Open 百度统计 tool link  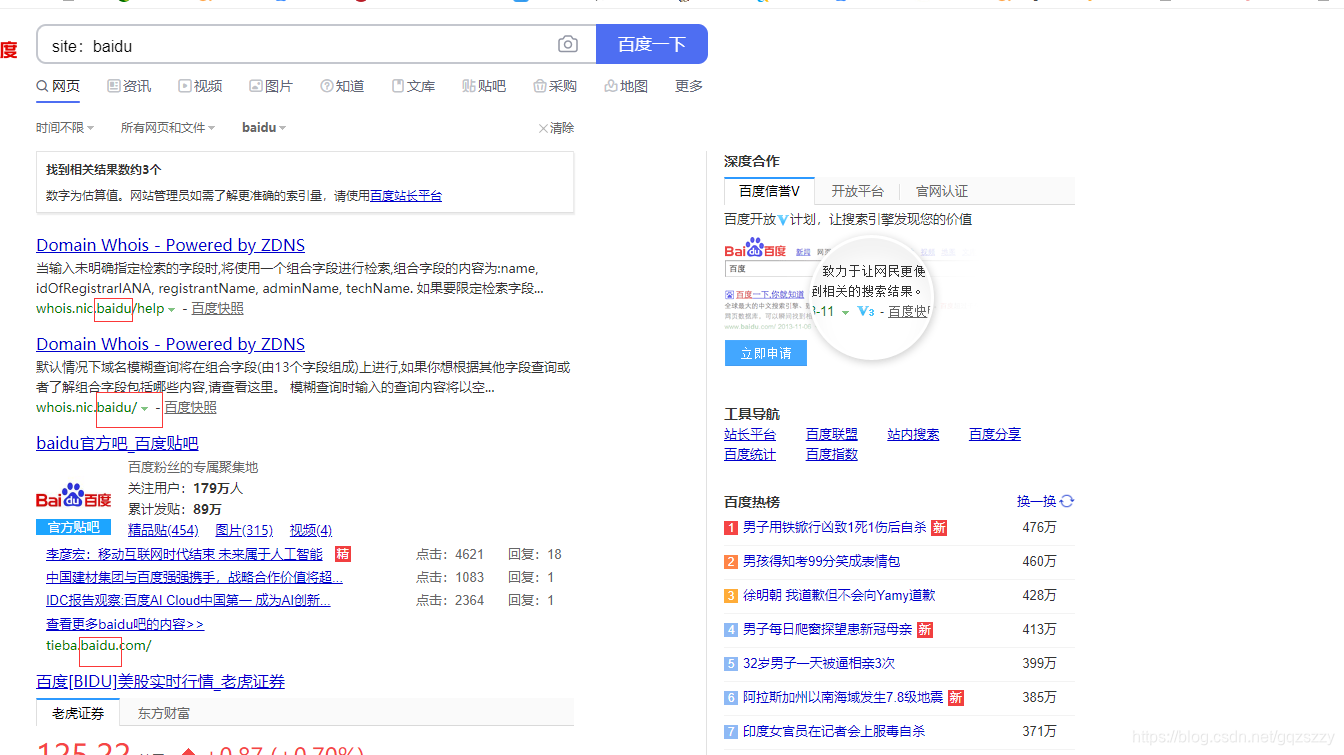750,454
